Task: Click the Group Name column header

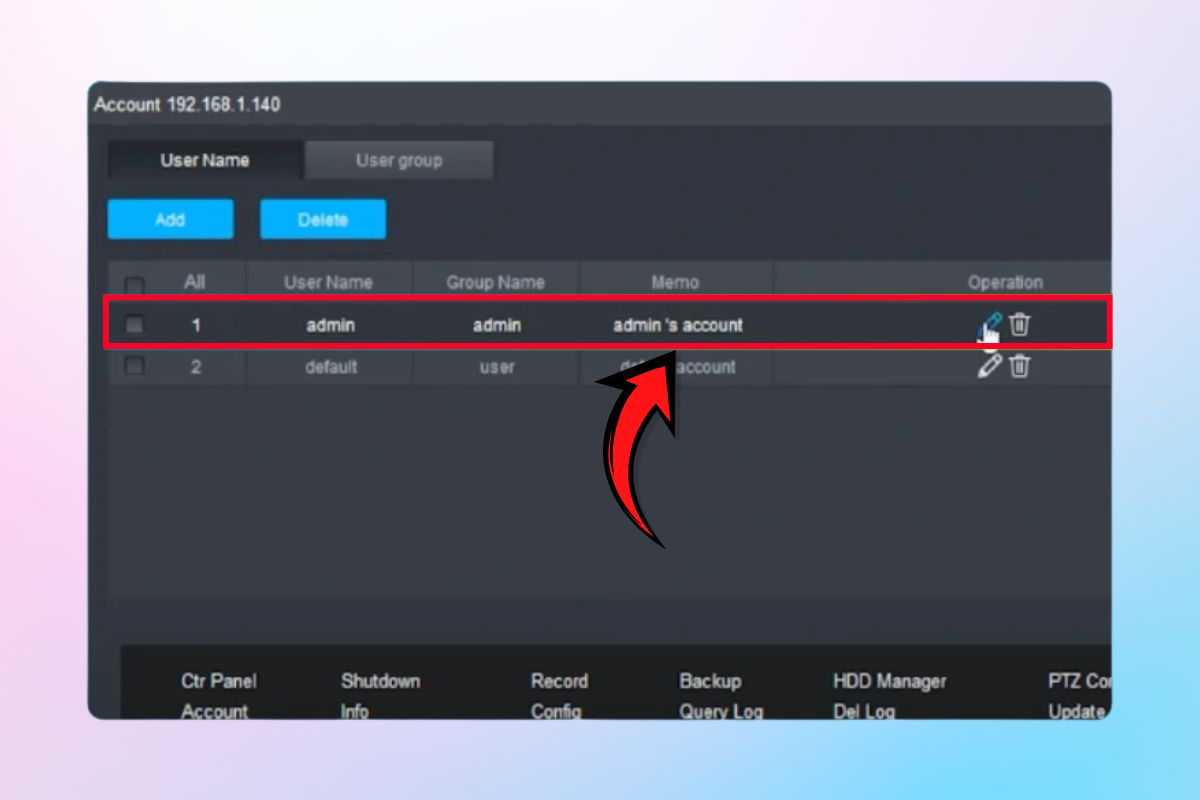Action: (496, 282)
